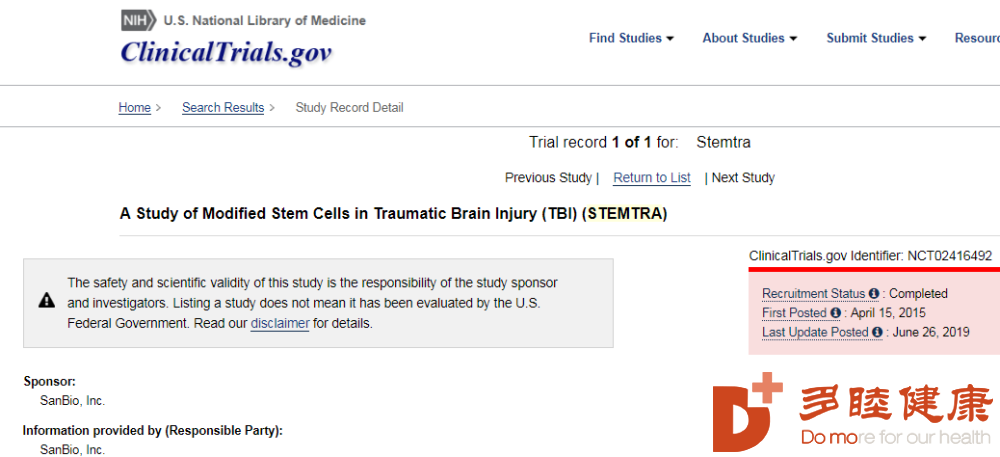Image resolution: width=1000 pixels, height=457 pixels.
Task: Open the Resources menu item
Action: coord(977,38)
